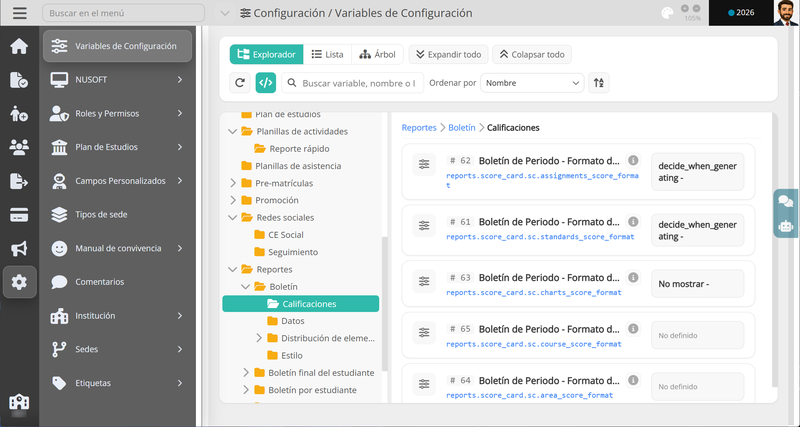This screenshot has height=427, width=800.
Task: Select Calificaciones tree folder
Action: click(301, 304)
